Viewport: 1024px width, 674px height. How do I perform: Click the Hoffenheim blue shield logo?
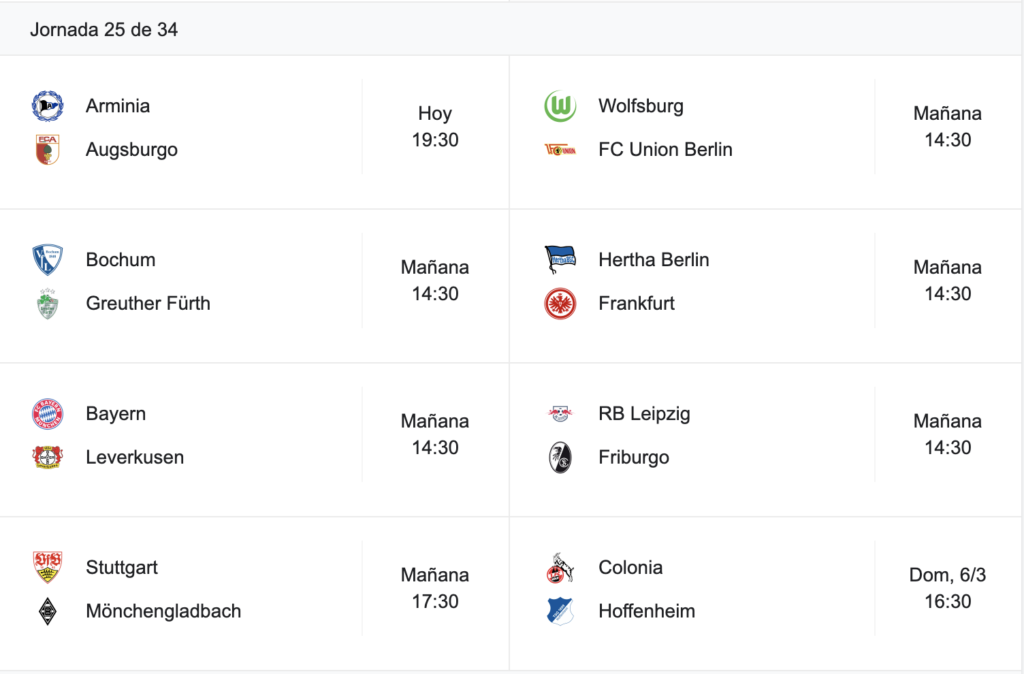coord(560,611)
